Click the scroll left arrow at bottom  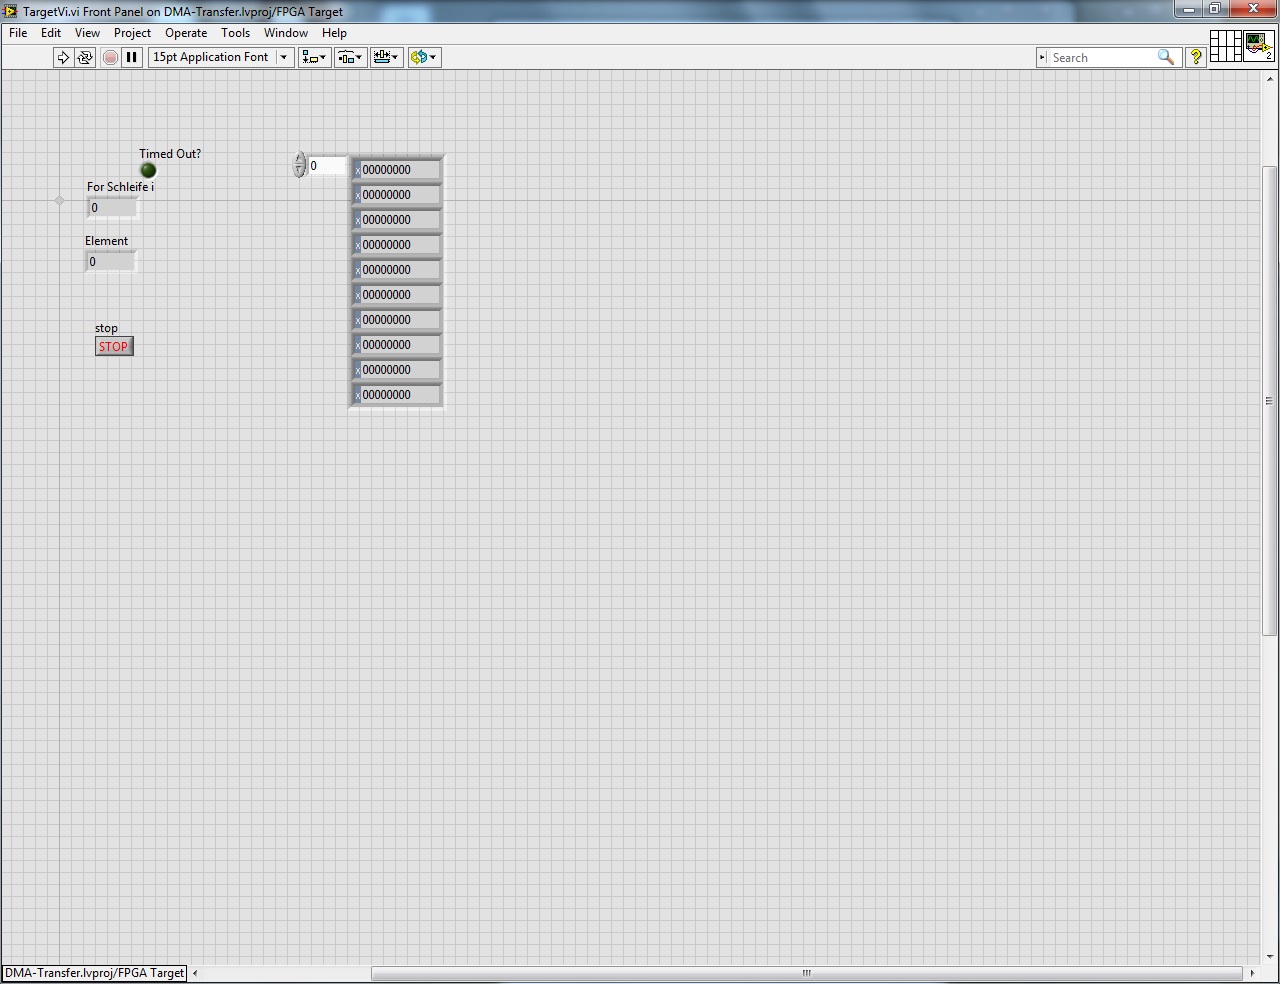point(195,973)
